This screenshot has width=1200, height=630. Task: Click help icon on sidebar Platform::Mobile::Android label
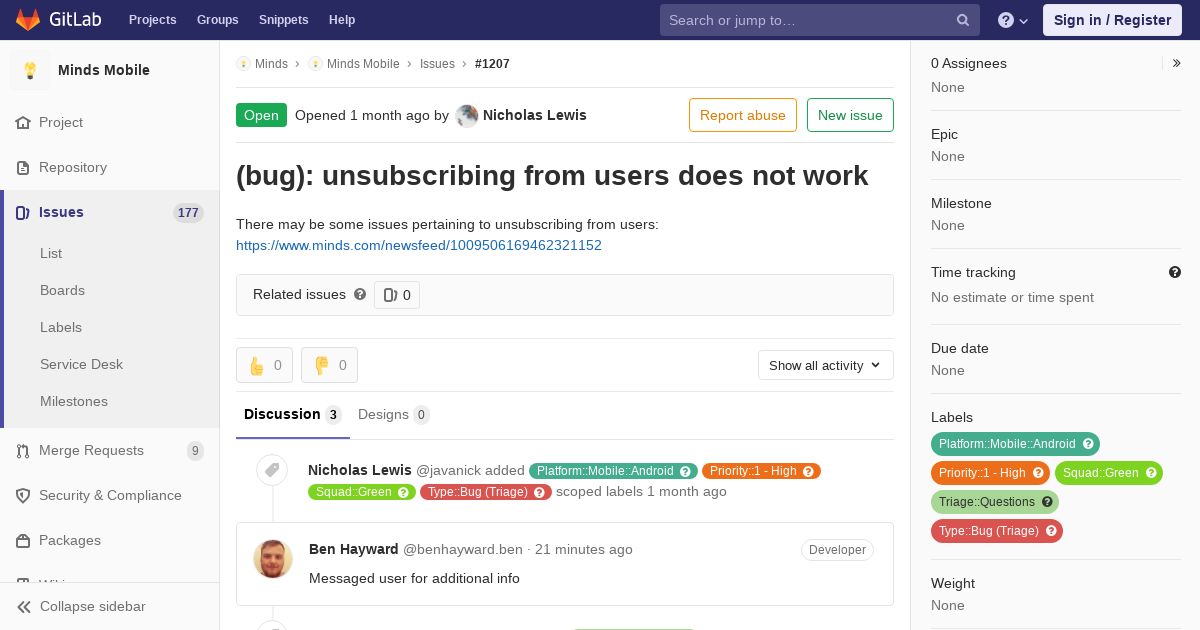point(1088,444)
